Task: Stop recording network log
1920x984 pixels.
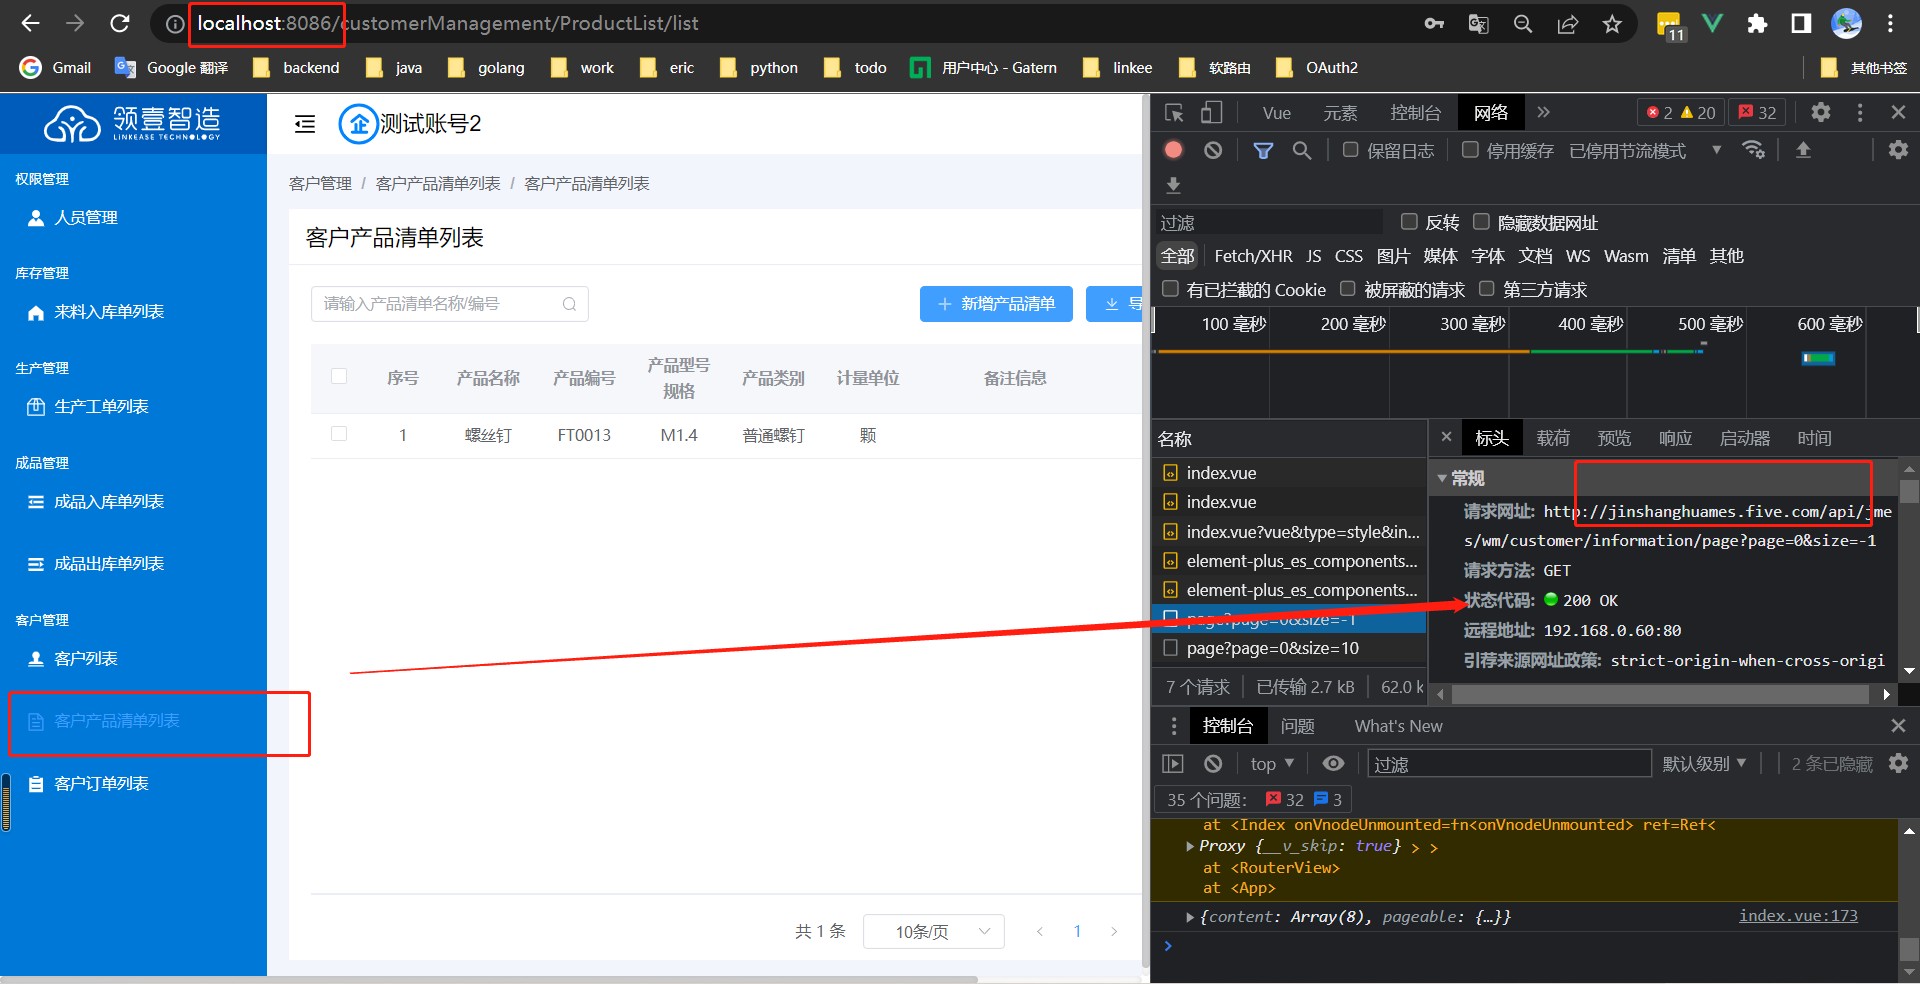Action: click(x=1174, y=150)
